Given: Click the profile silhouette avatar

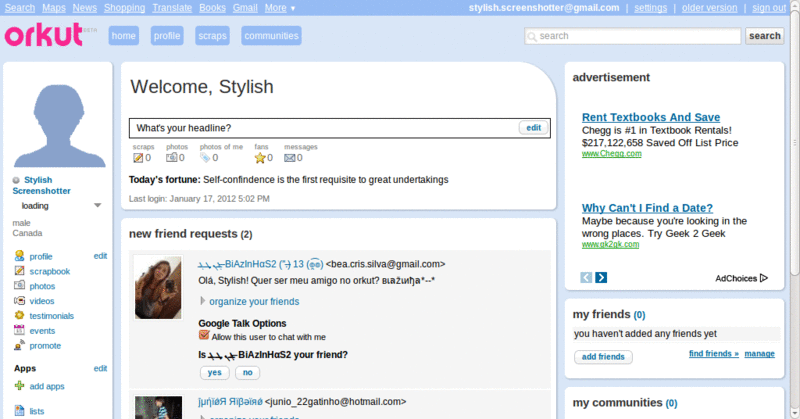Looking at the screenshot, I should [59, 126].
